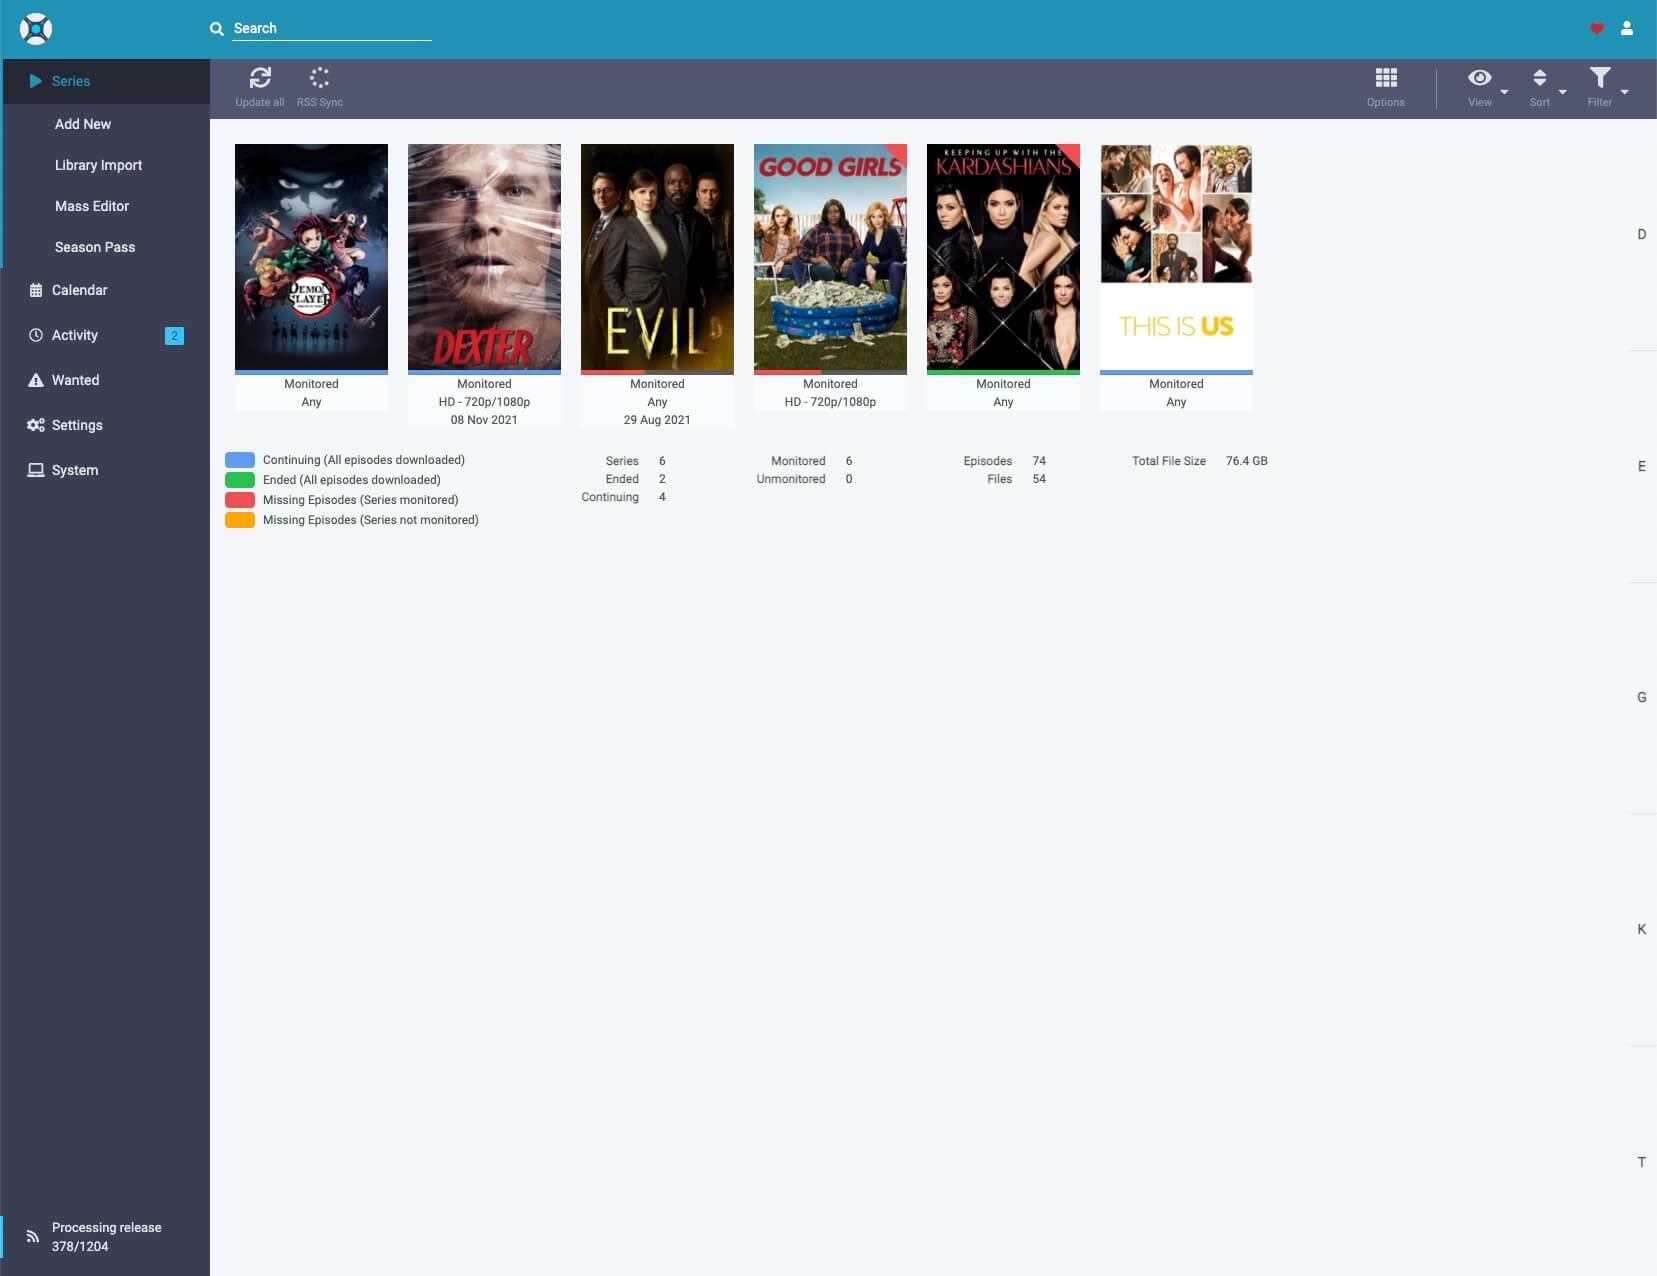Open the View eye dropdown
This screenshot has width=1657, height=1276.
tap(1480, 78)
